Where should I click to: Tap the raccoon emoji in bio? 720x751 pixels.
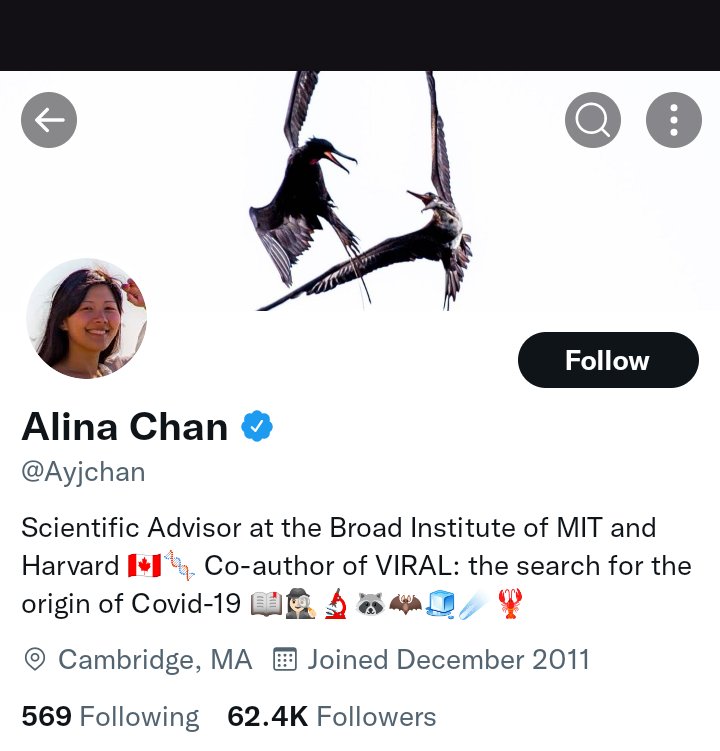tap(371, 604)
